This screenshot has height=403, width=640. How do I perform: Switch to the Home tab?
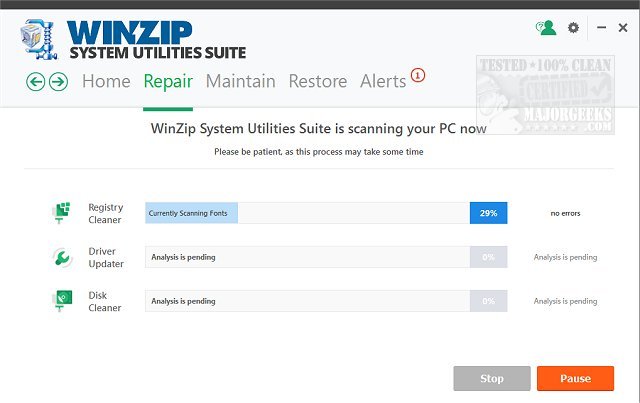pyautogui.click(x=106, y=82)
